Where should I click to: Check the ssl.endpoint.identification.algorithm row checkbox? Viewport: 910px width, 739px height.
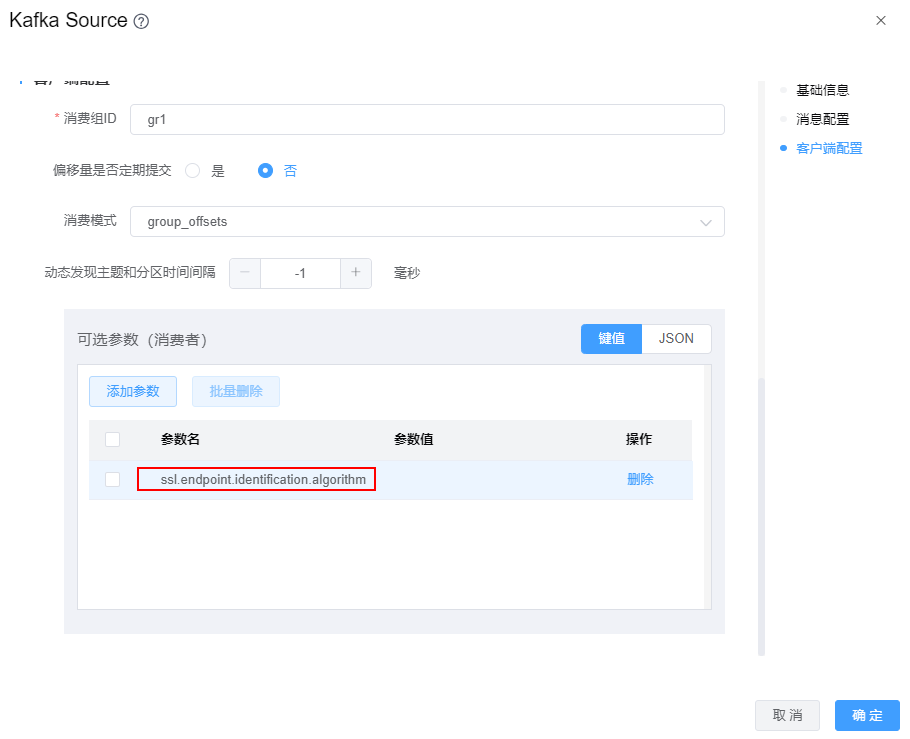click(x=112, y=480)
